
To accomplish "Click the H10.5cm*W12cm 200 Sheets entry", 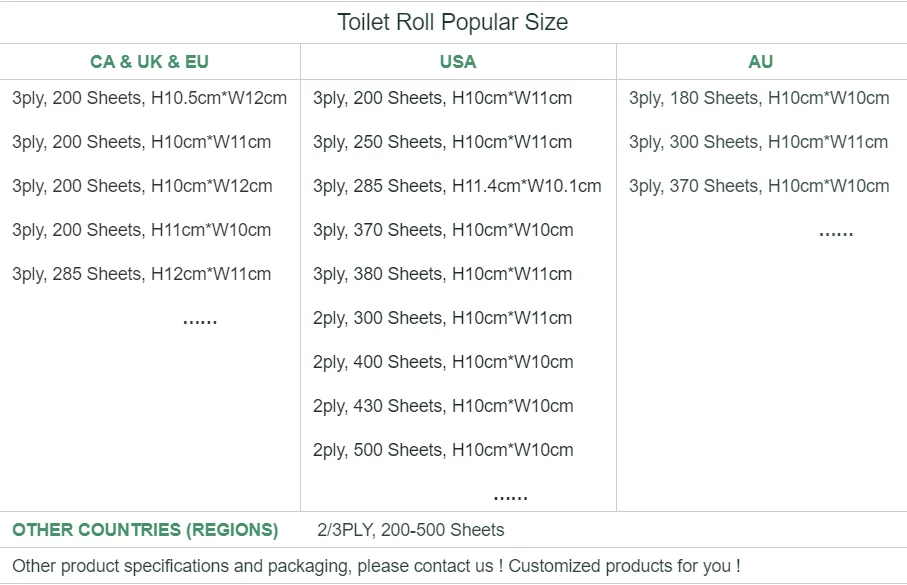I will tap(149, 98).
